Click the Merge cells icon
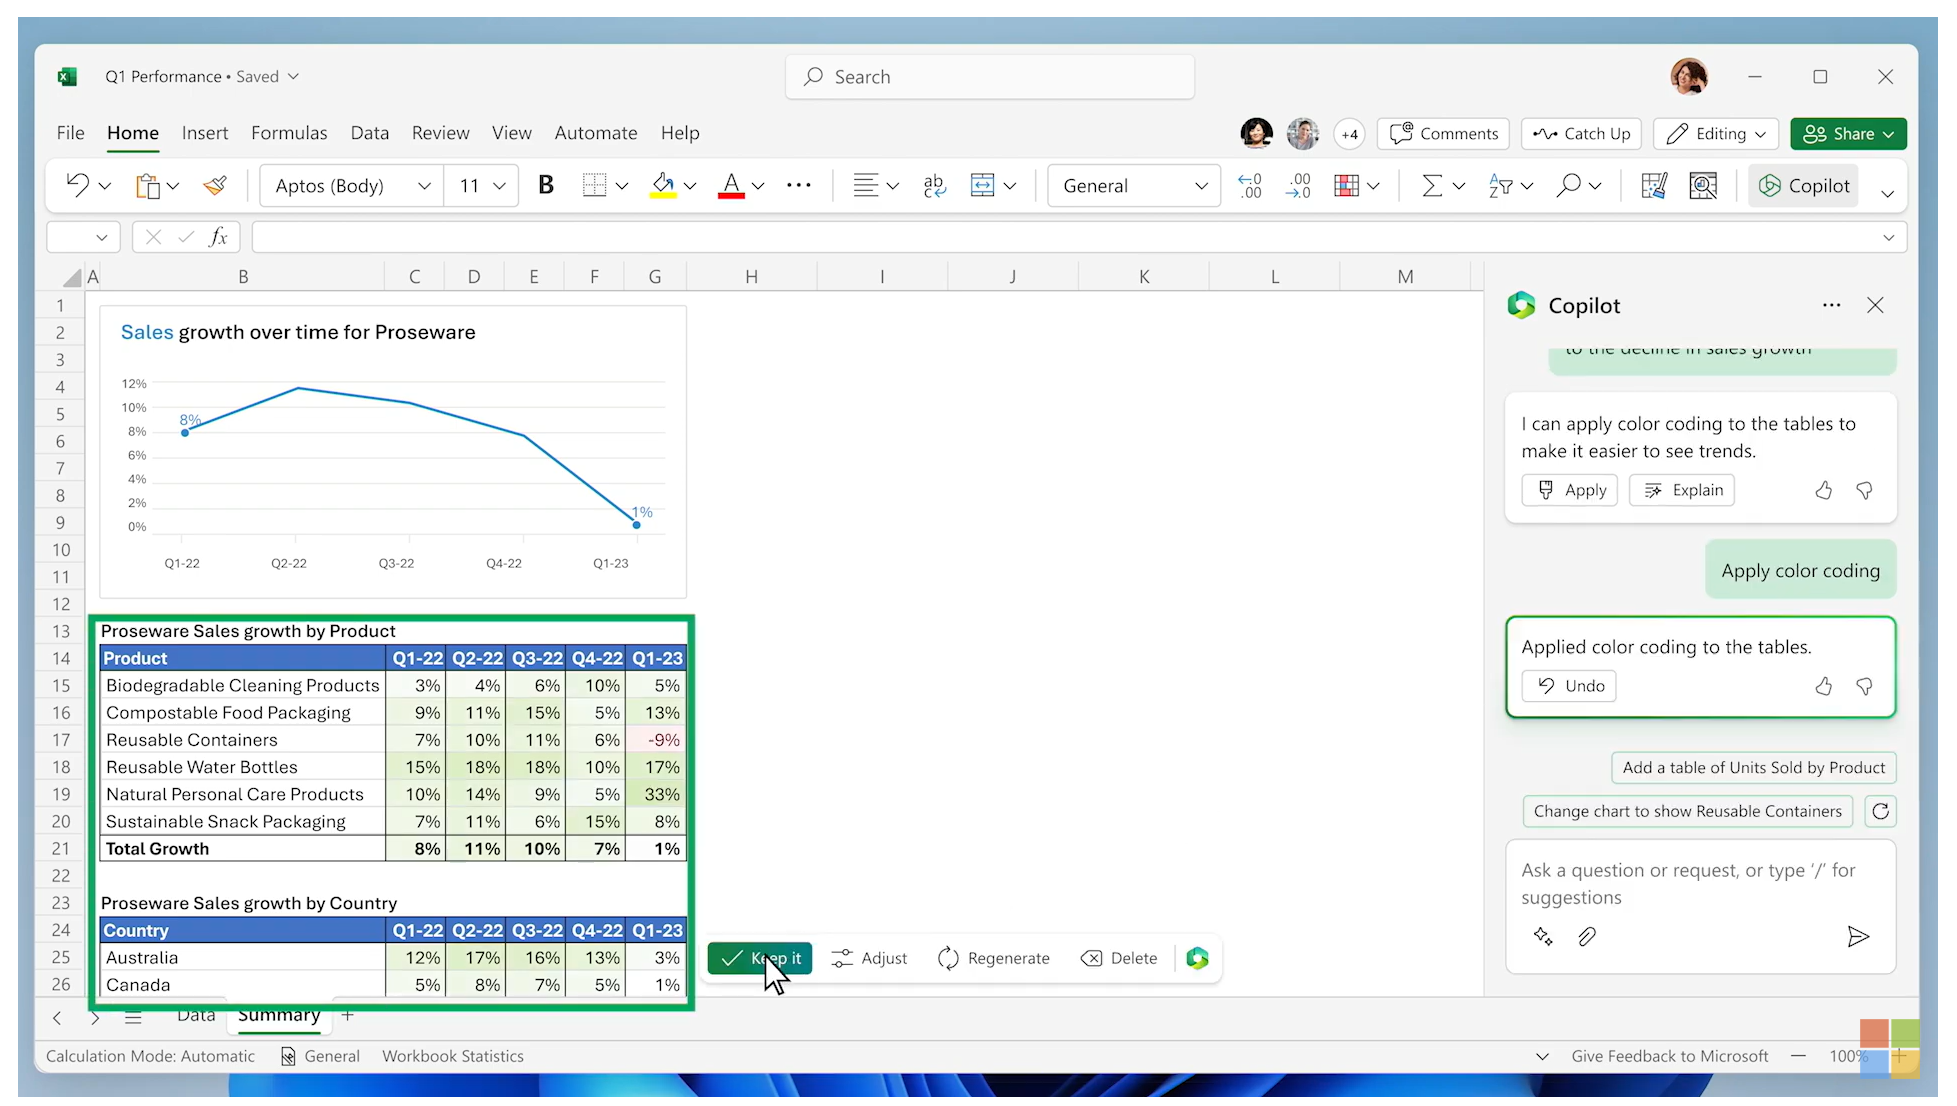Viewport: 1957px width, 1106px height. point(983,185)
